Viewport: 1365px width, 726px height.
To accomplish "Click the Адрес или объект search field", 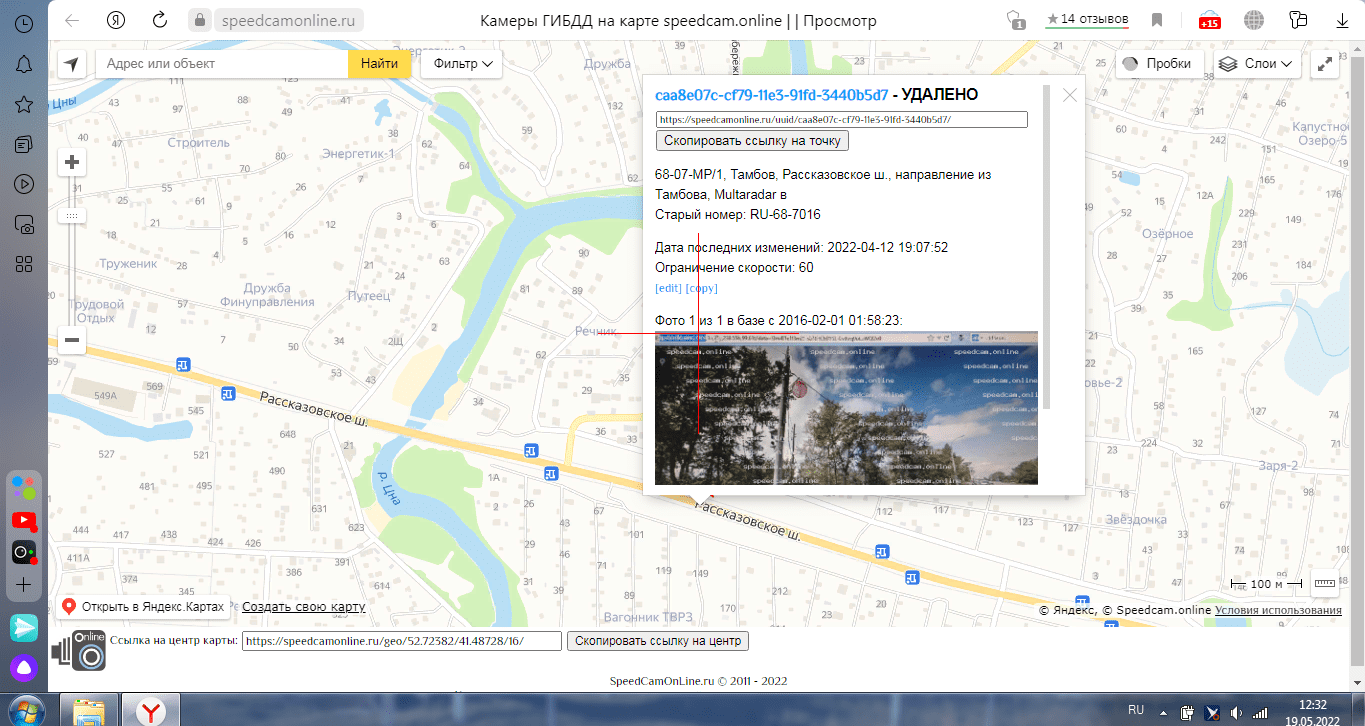I will tap(222, 64).
